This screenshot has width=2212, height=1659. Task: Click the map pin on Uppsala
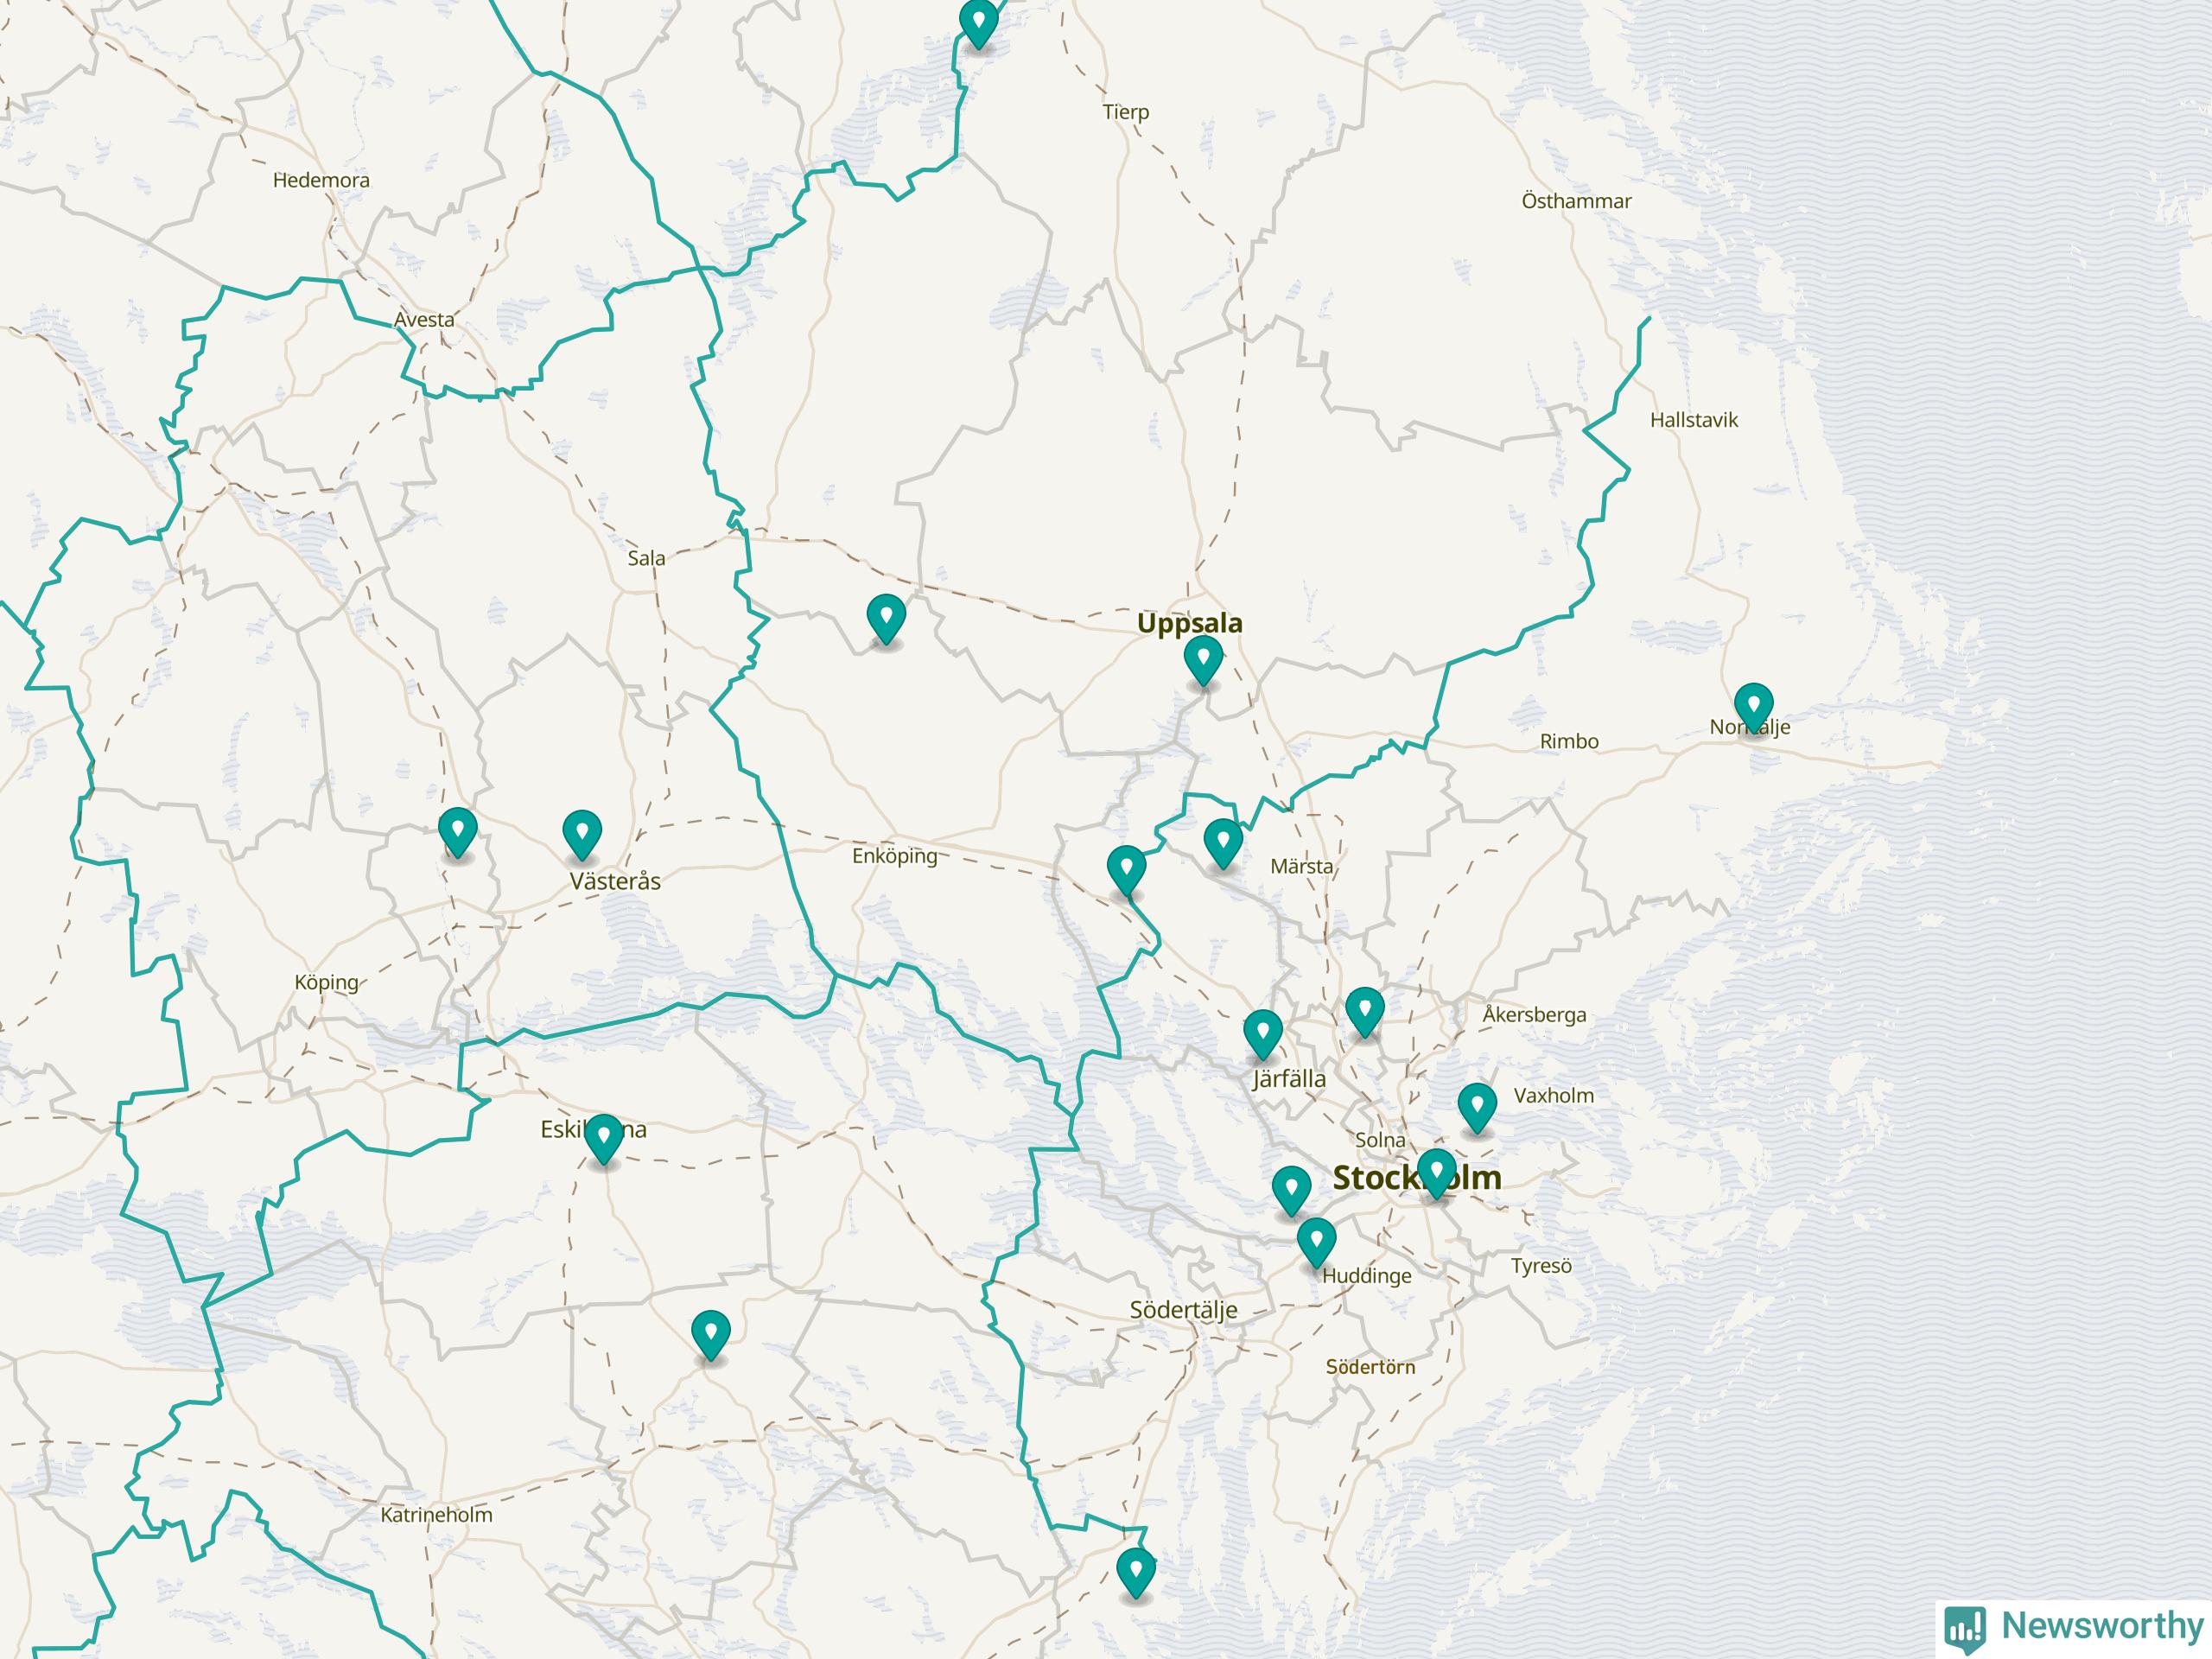[x=1202, y=658]
